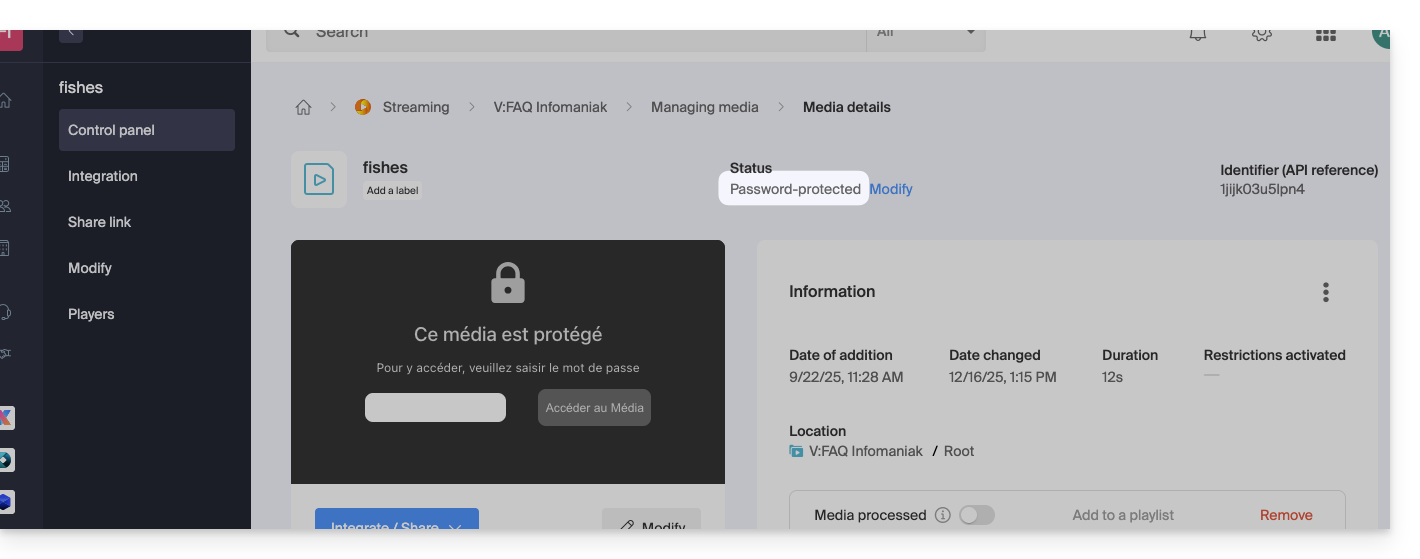Toggle the Media processed switch
Viewport: 1420px width, 559px height.
(976, 515)
